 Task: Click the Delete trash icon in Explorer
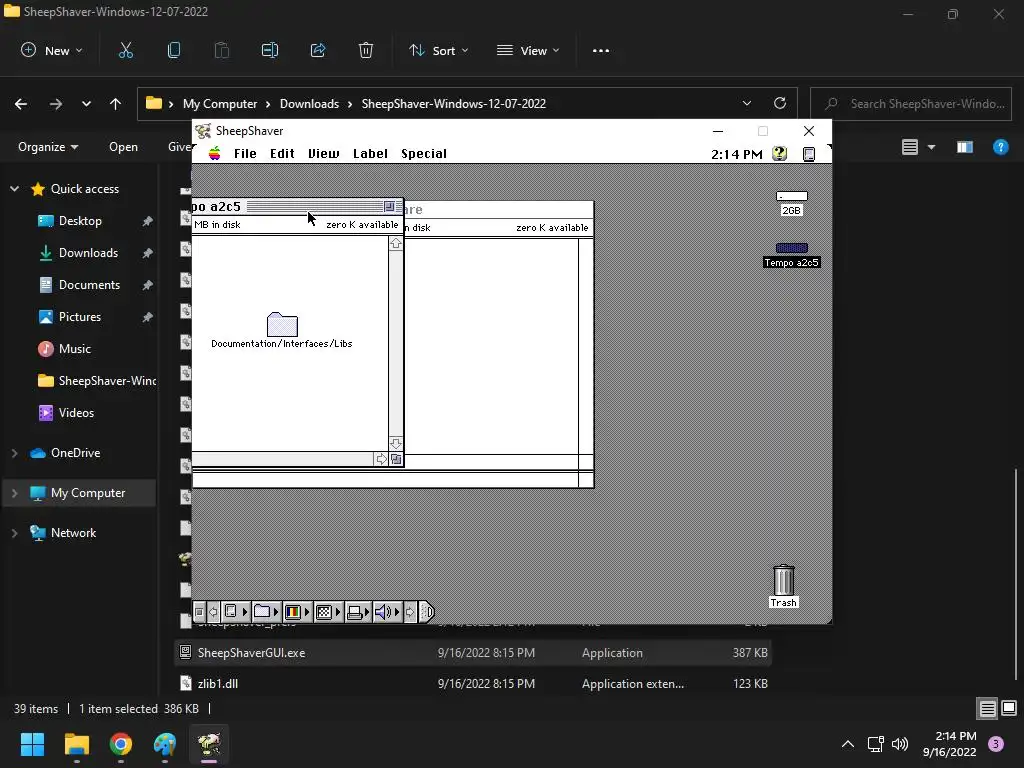point(366,50)
